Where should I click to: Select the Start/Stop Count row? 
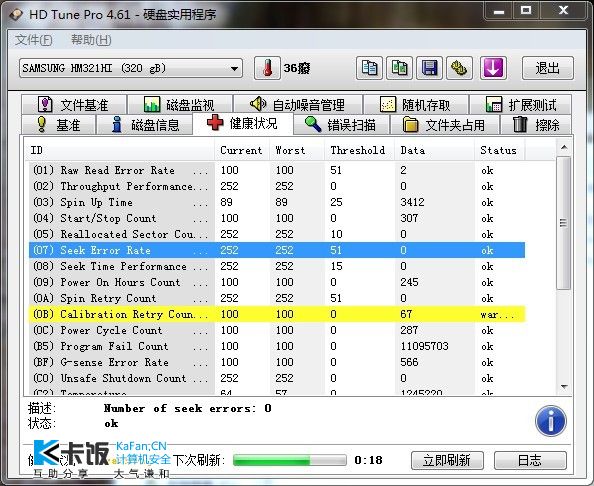(x=277, y=218)
